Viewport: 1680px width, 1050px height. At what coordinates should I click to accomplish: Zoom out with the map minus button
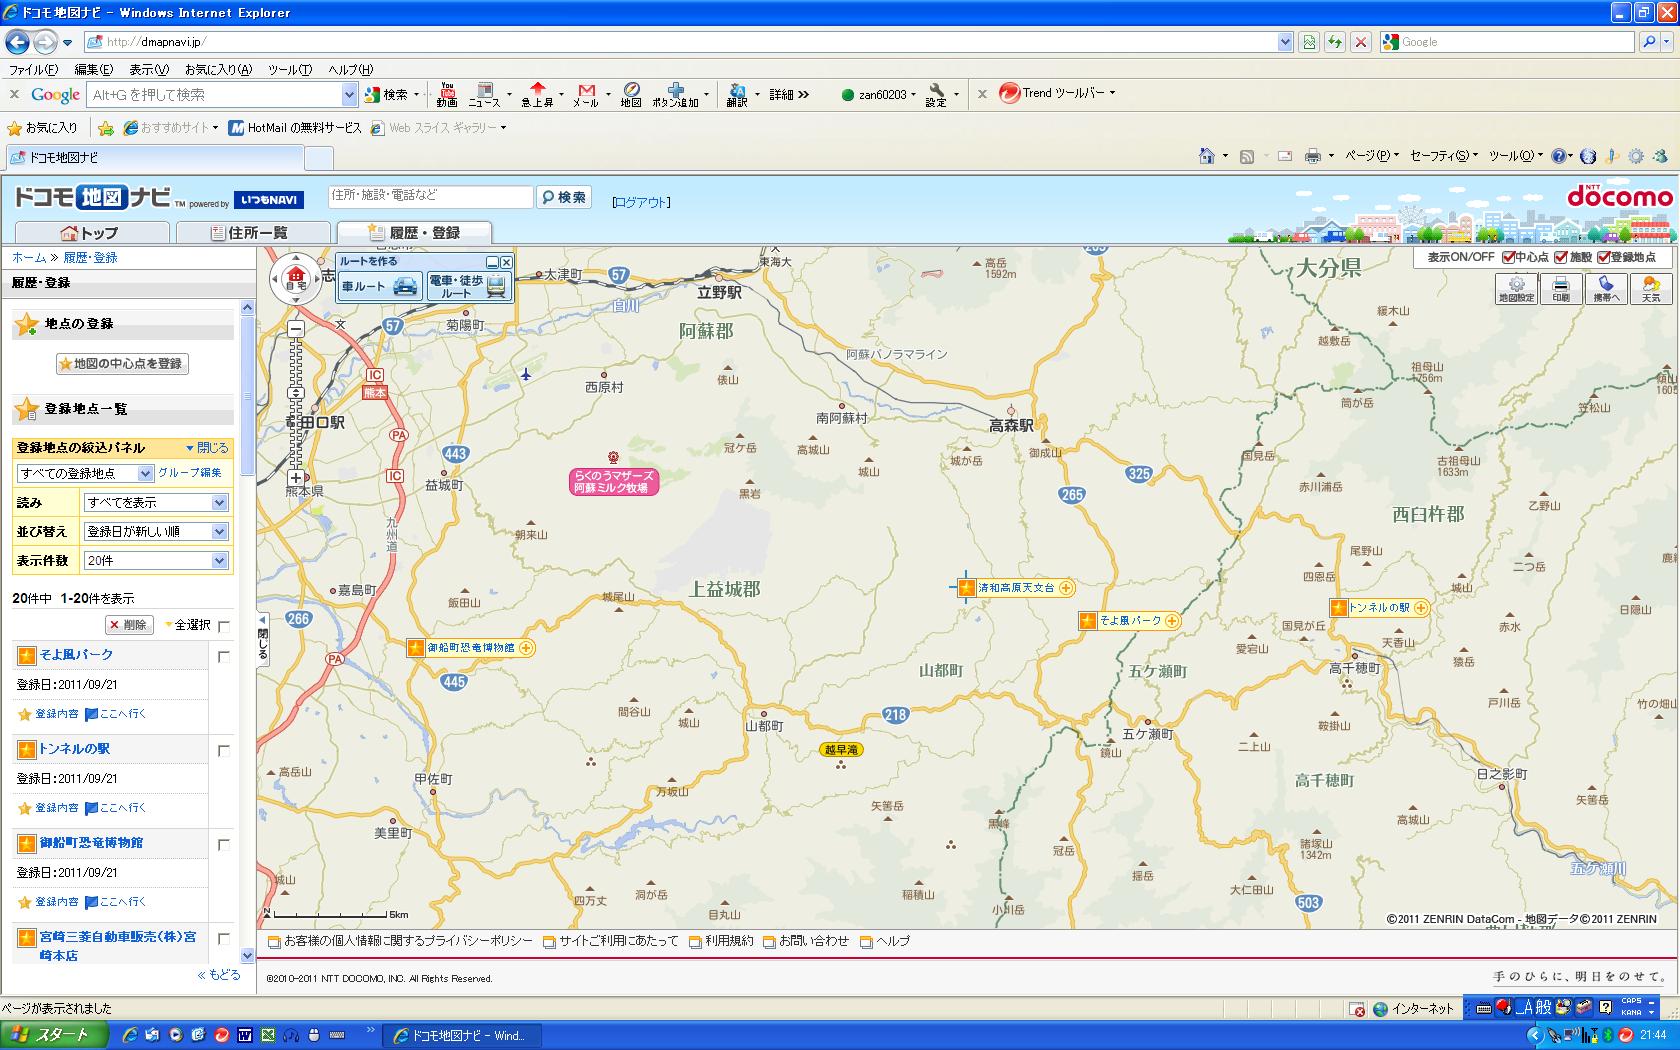pos(296,329)
